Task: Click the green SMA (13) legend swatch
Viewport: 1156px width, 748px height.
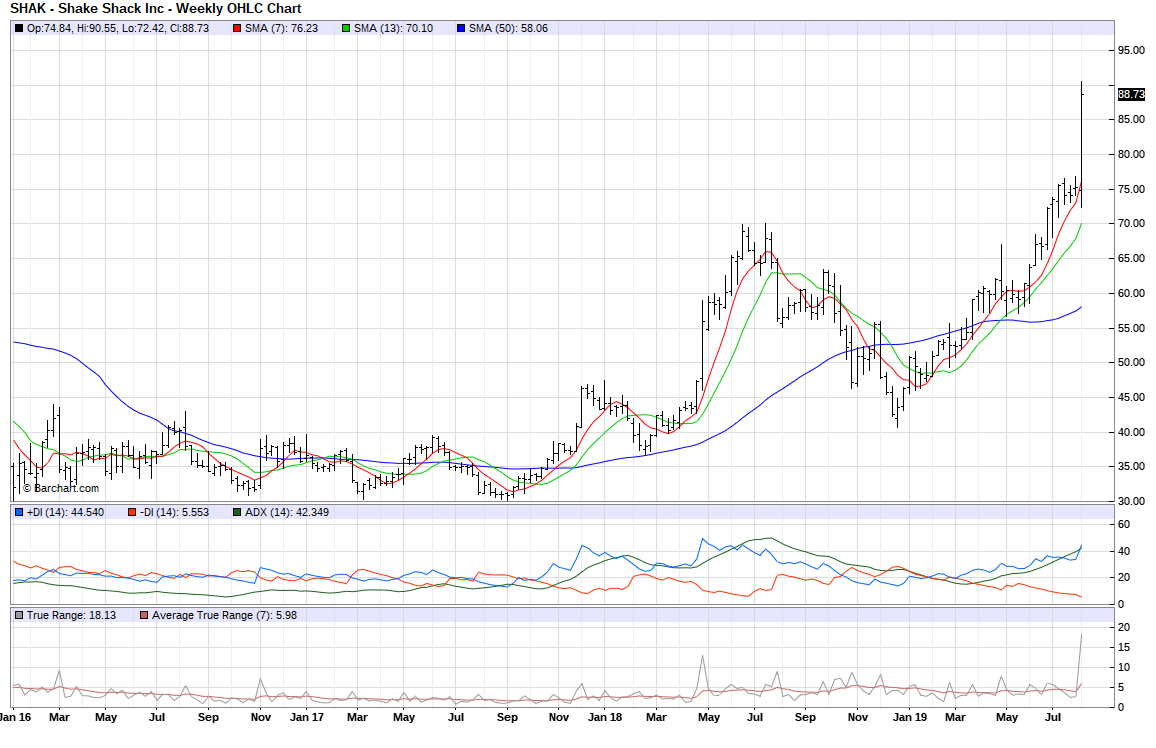Action: point(346,29)
